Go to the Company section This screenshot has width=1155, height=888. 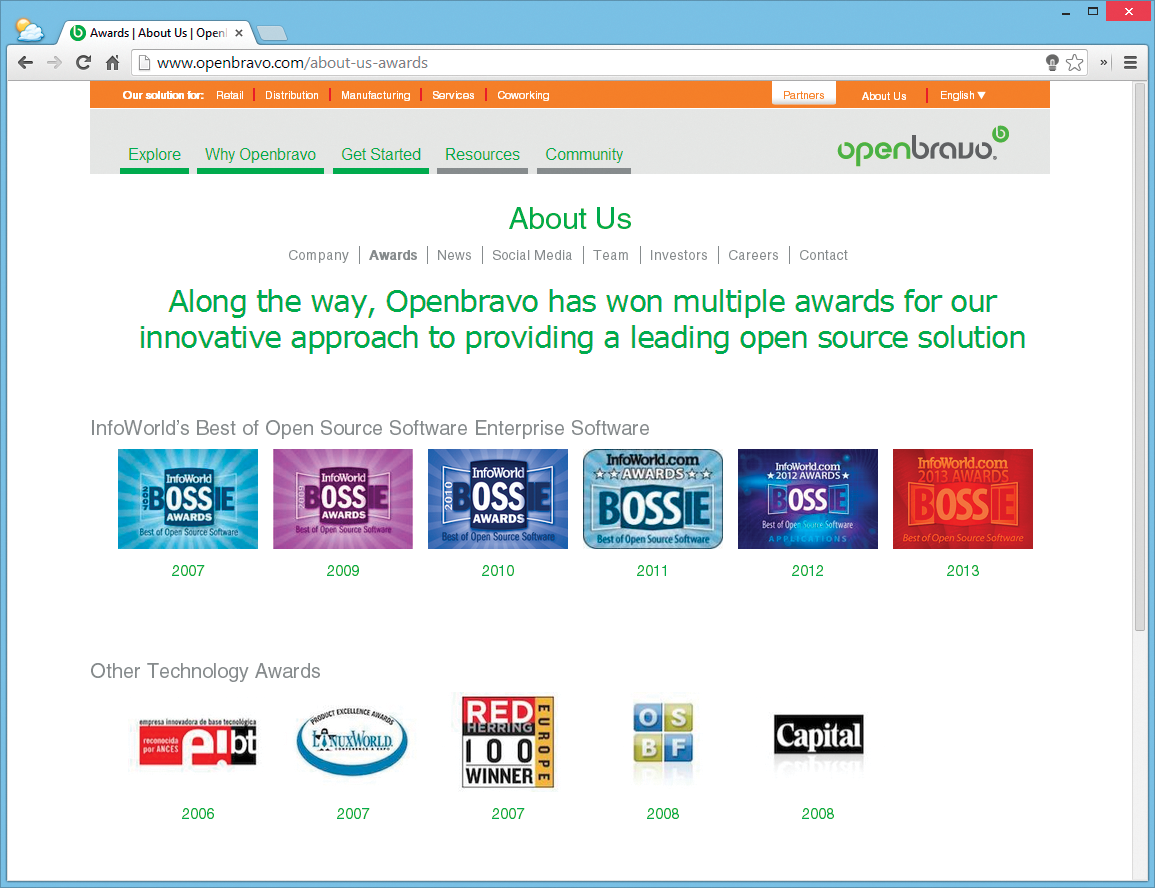[318, 255]
